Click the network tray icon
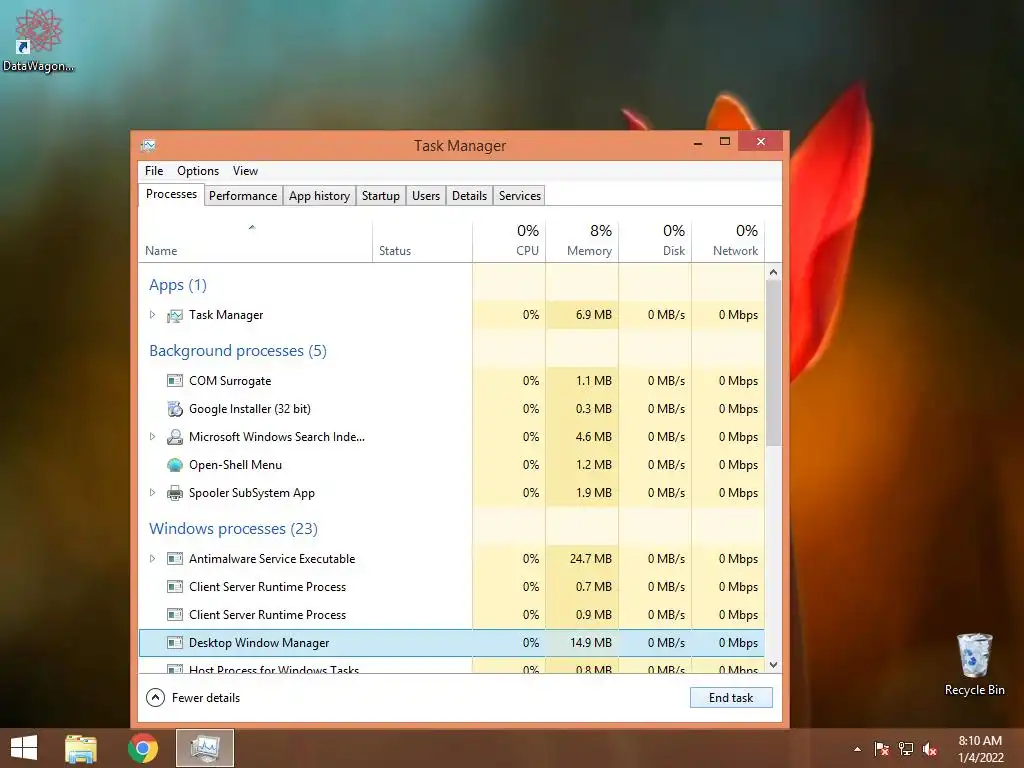Viewport: 1024px width, 768px height. [906, 749]
